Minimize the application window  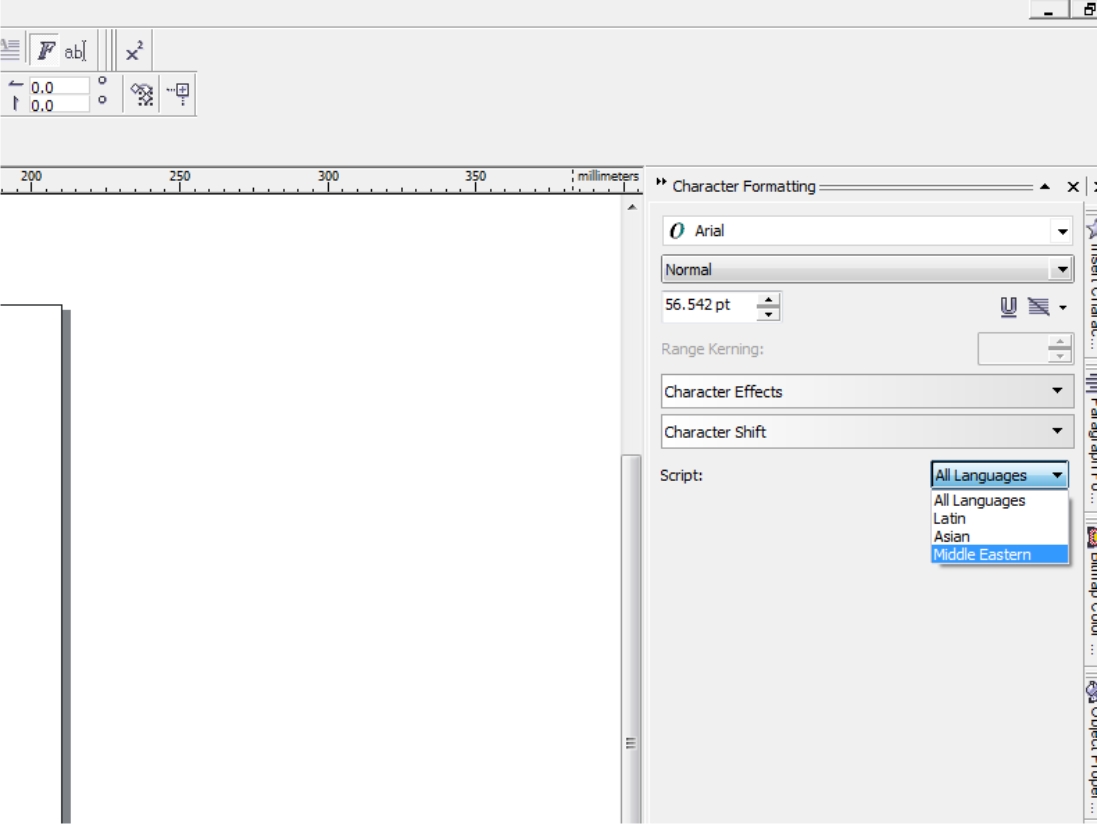coord(1048,10)
